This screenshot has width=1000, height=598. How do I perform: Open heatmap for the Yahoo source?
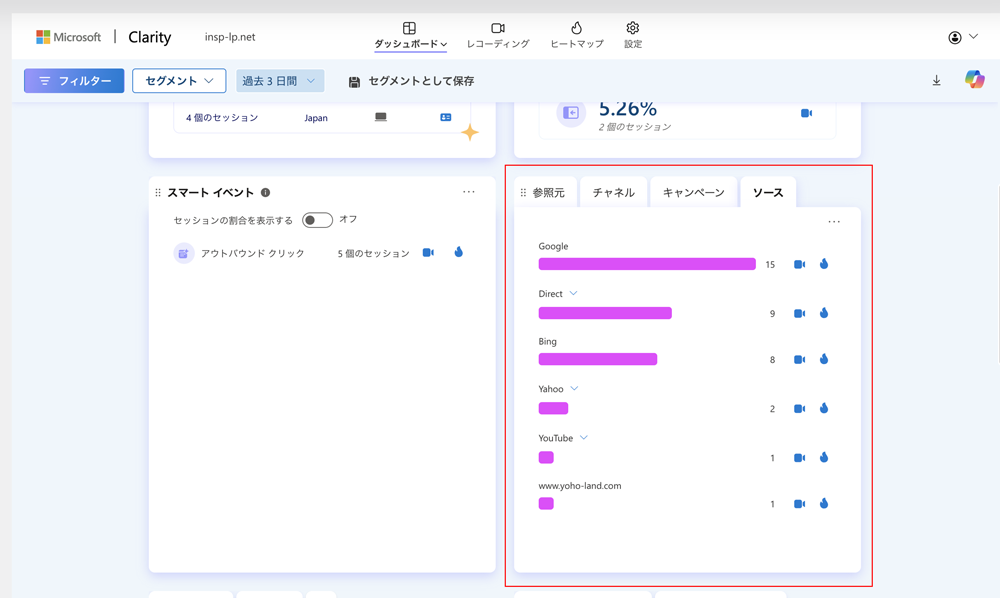[x=824, y=408]
